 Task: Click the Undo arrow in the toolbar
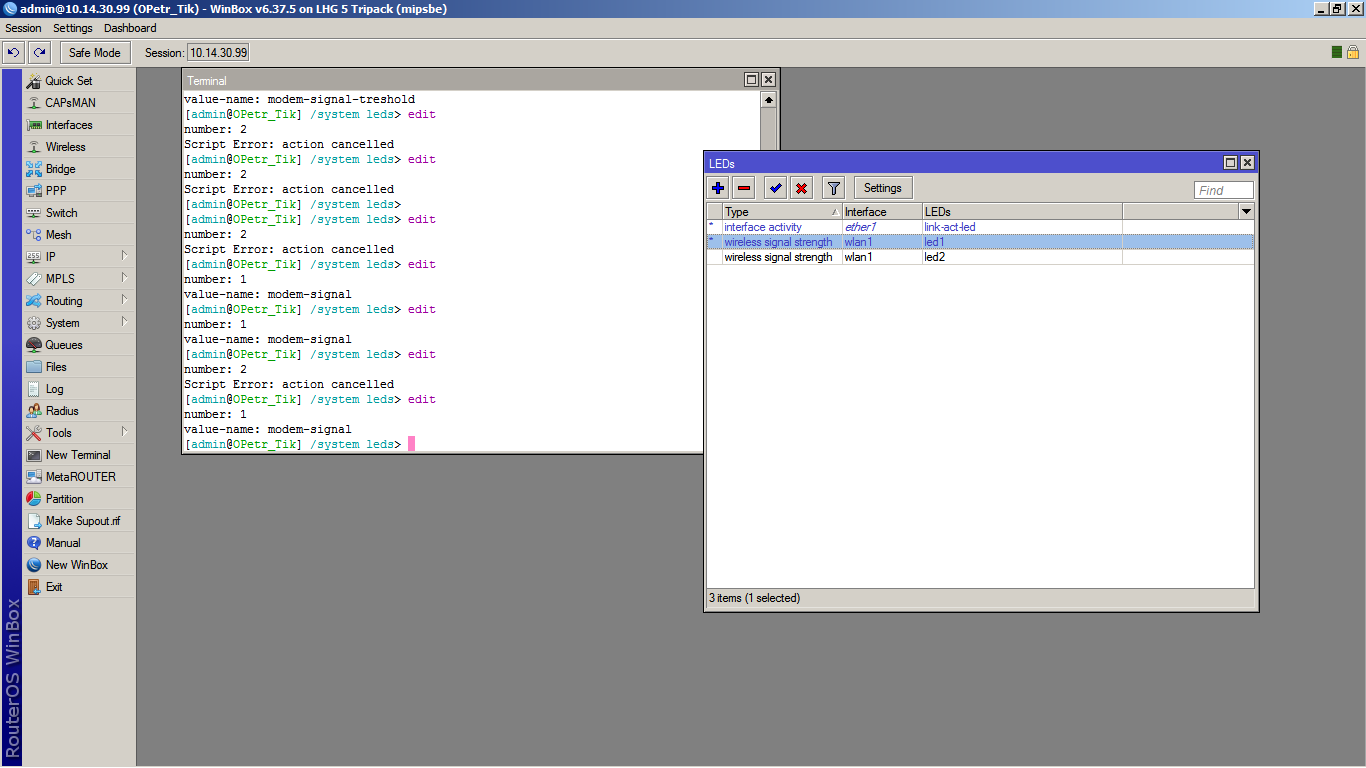coord(14,53)
